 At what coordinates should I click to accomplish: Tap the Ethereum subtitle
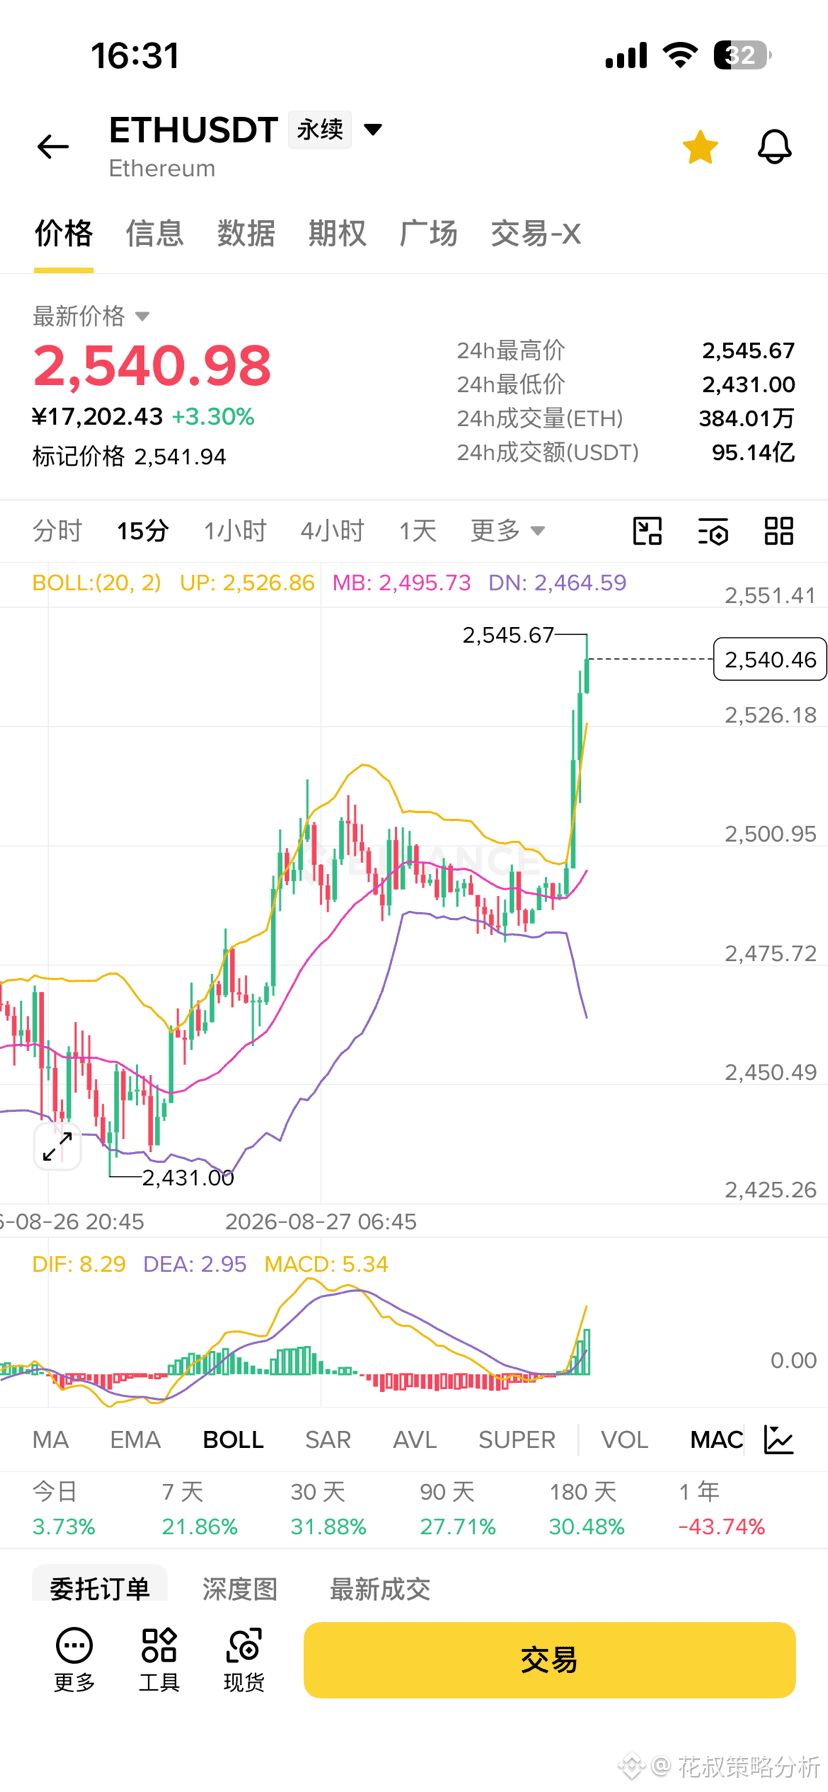click(162, 168)
